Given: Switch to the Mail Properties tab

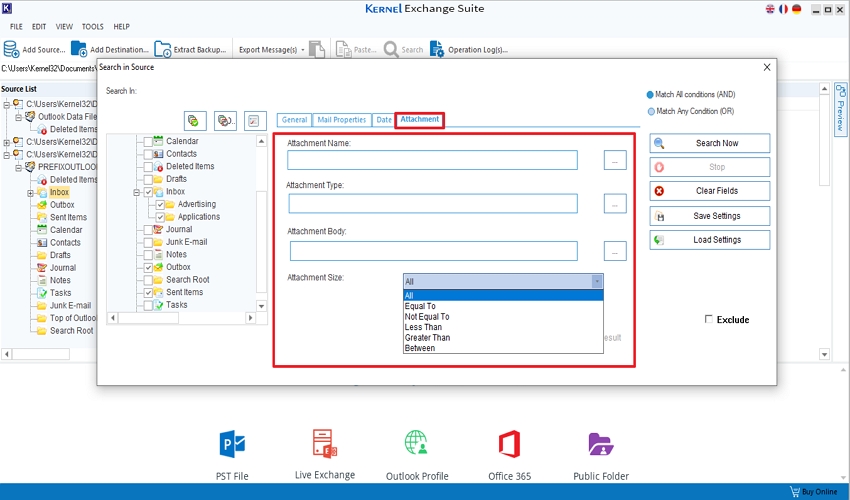Looking at the screenshot, I should pyautogui.click(x=342, y=120).
